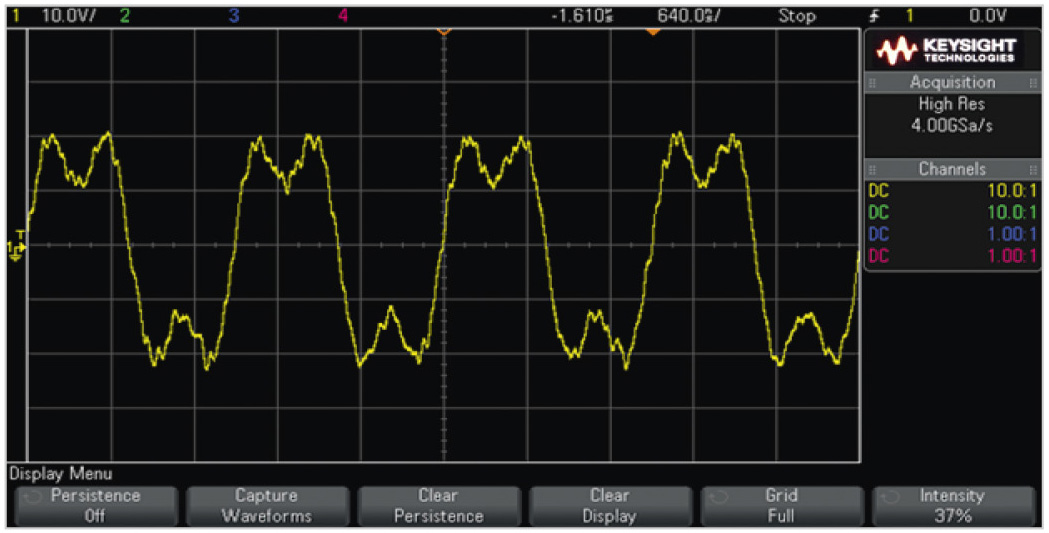Click the channel 1 ground level marker
The height and width of the screenshot is (533, 1049).
tap(16, 247)
